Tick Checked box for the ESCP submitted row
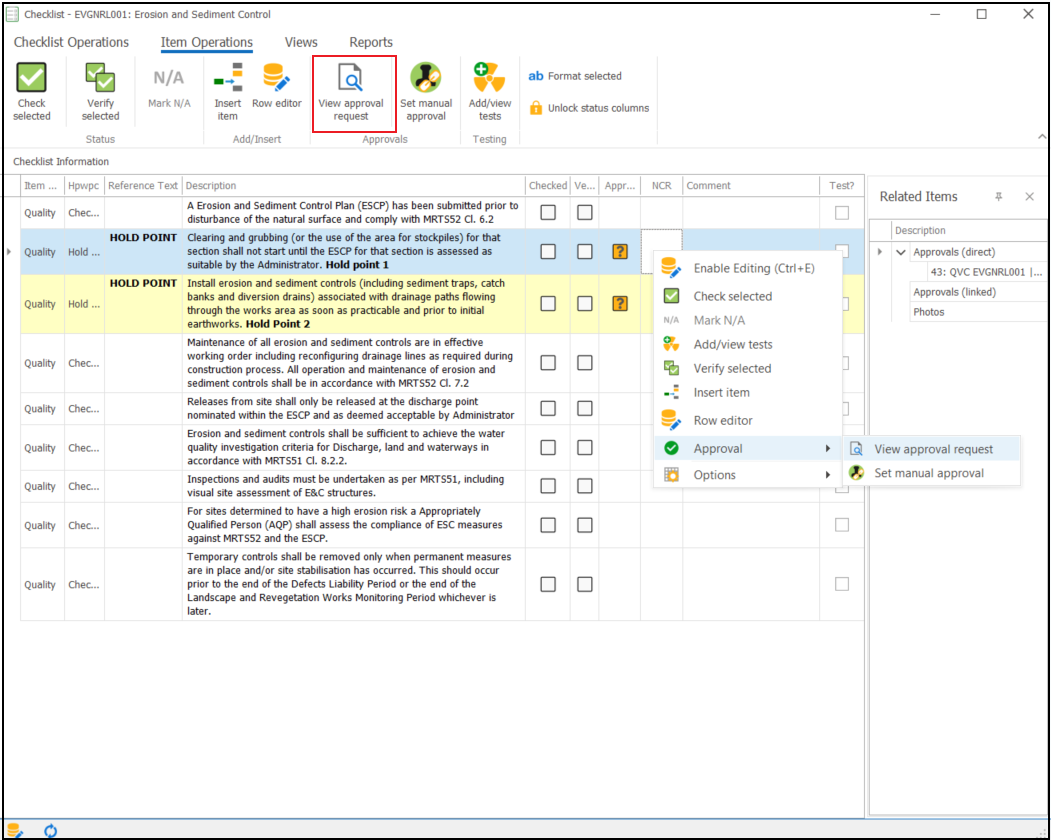1051x840 pixels. [x=548, y=213]
